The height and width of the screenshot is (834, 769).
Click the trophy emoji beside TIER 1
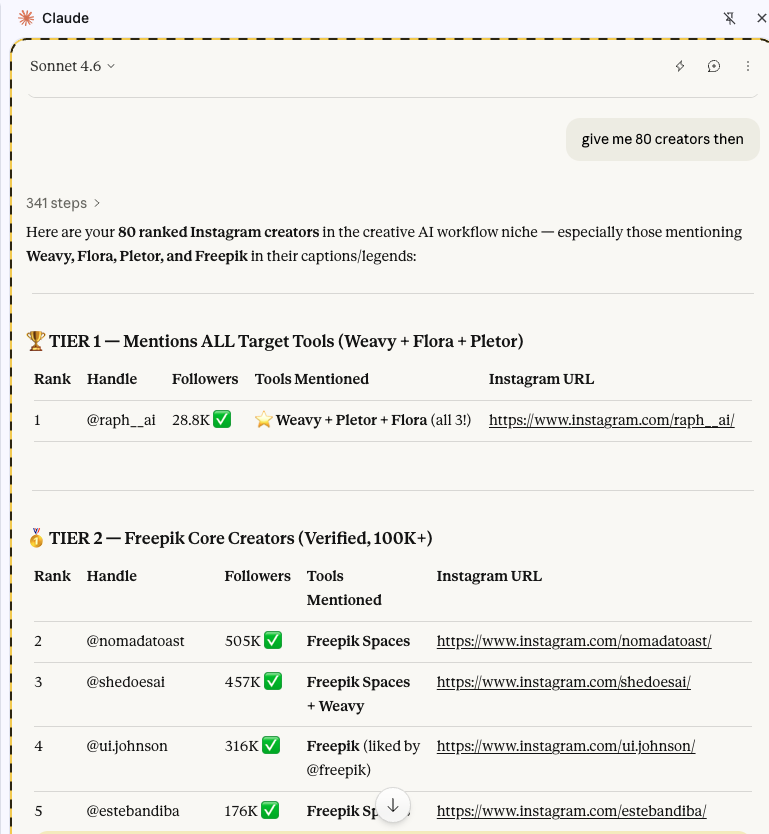36,341
